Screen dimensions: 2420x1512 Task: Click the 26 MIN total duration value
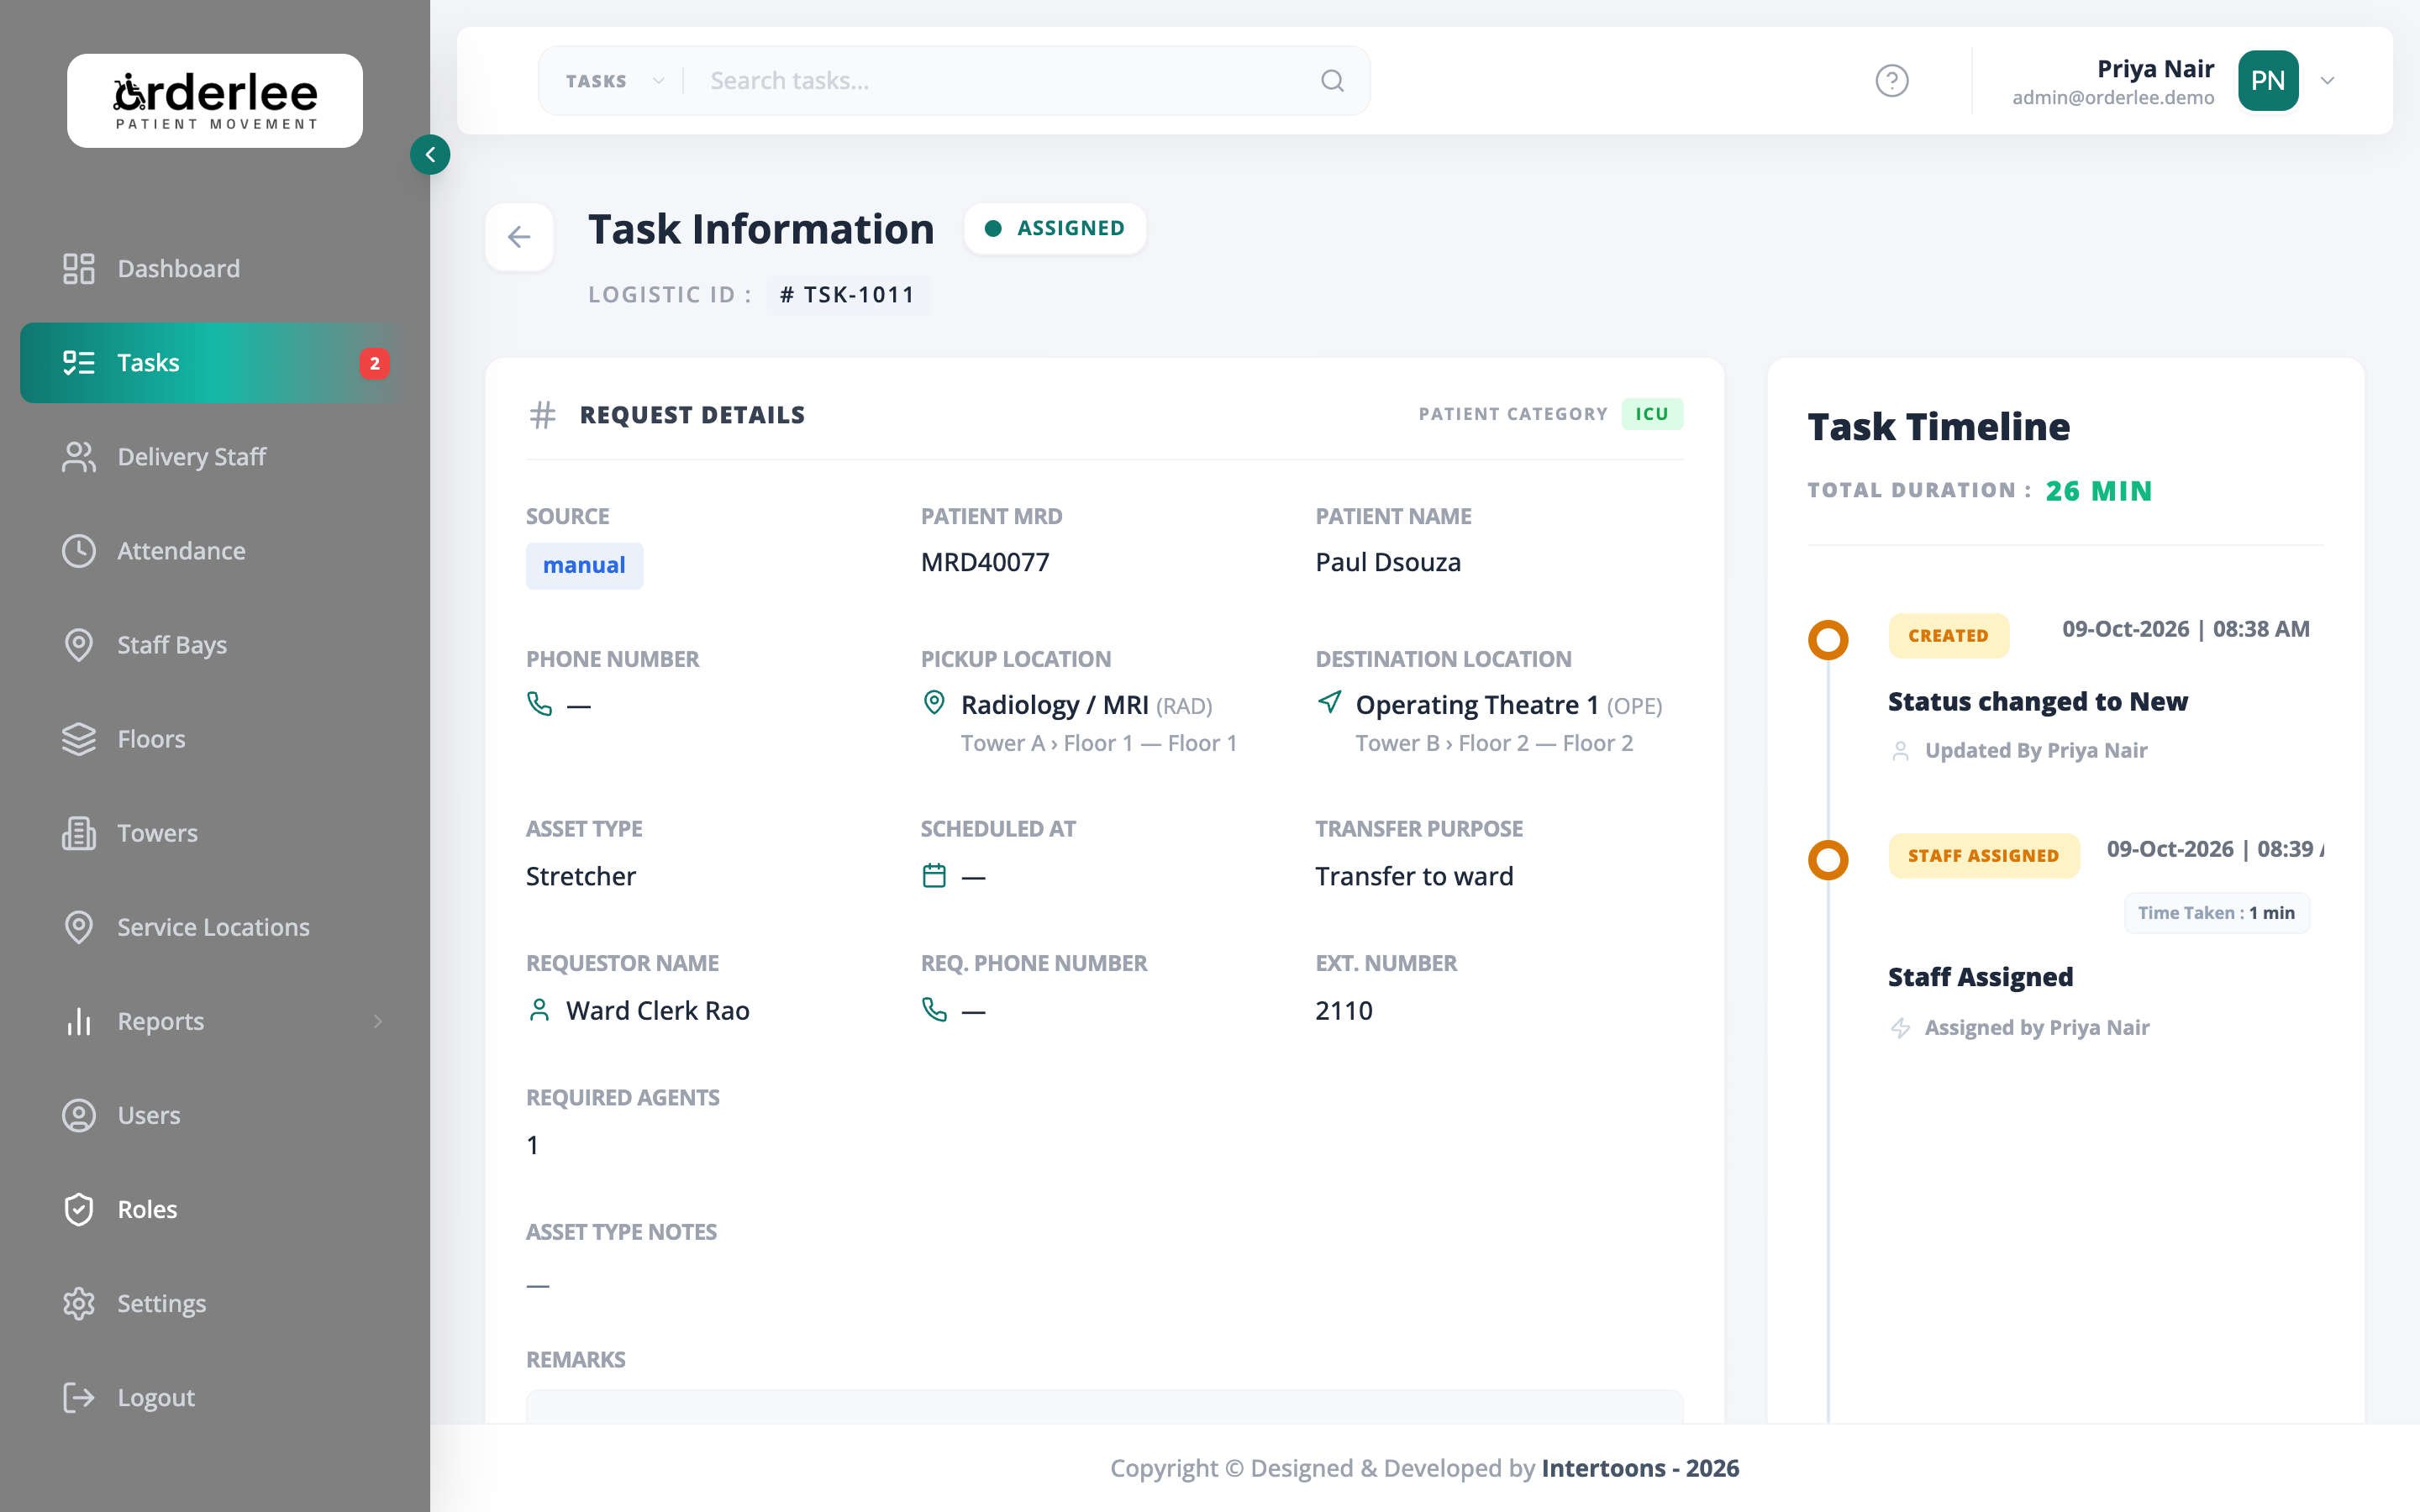[2098, 491]
